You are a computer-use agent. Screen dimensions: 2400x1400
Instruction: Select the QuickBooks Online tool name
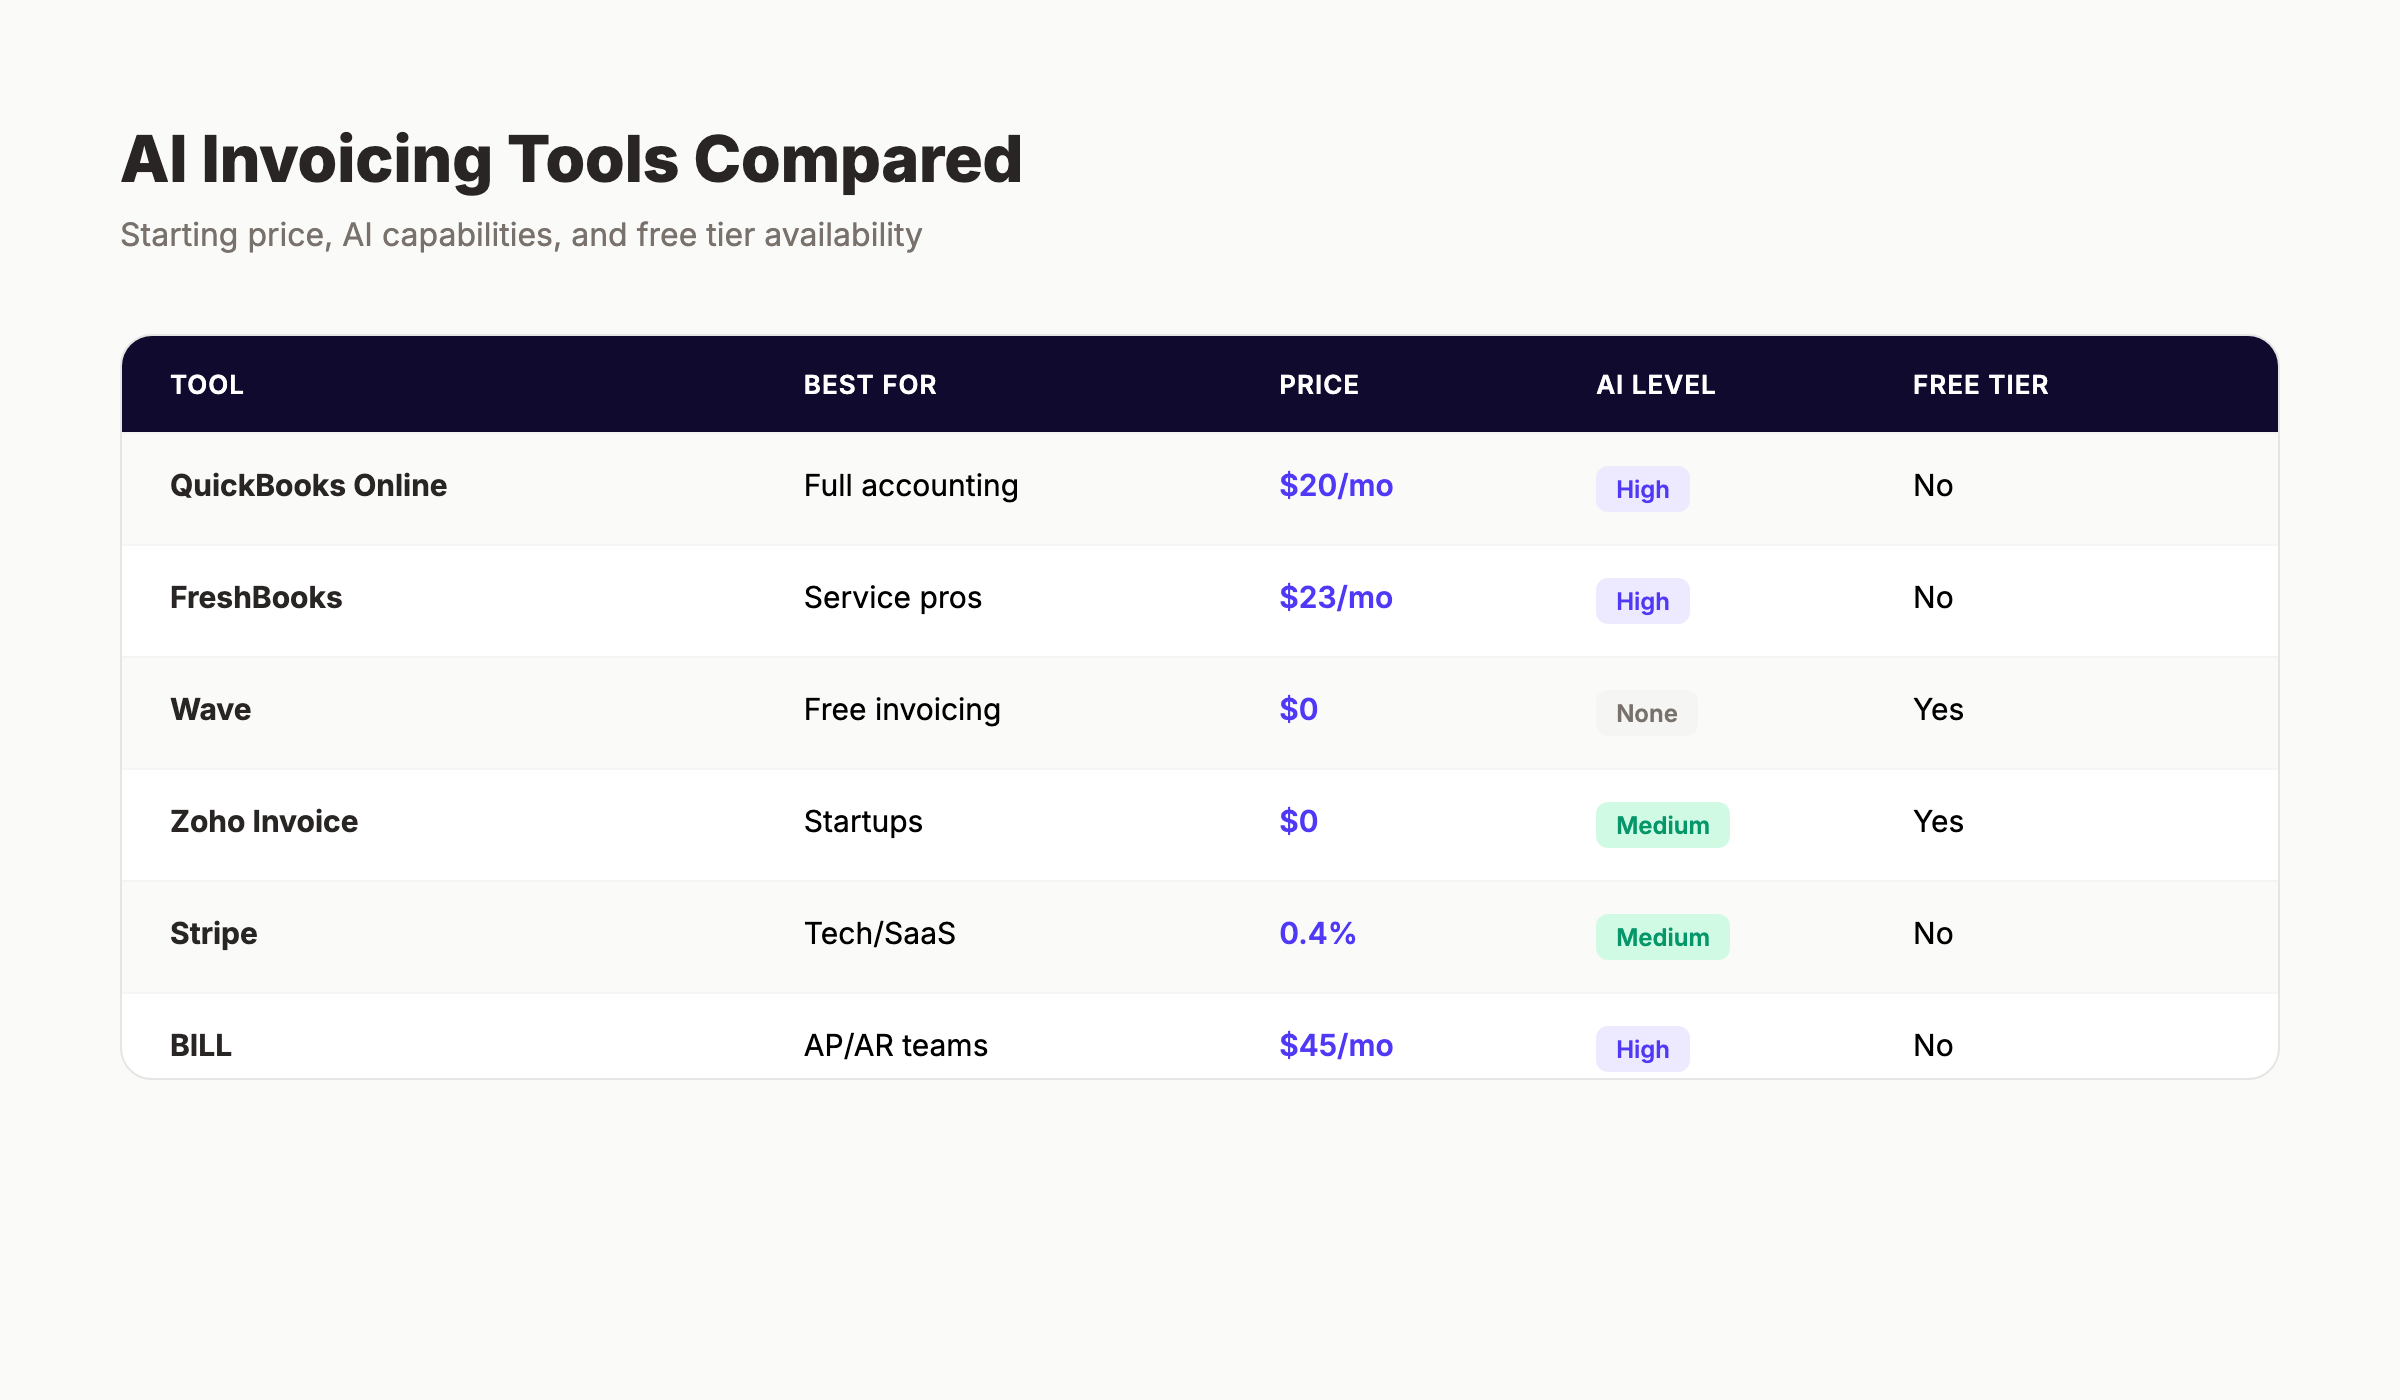point(308,486)
